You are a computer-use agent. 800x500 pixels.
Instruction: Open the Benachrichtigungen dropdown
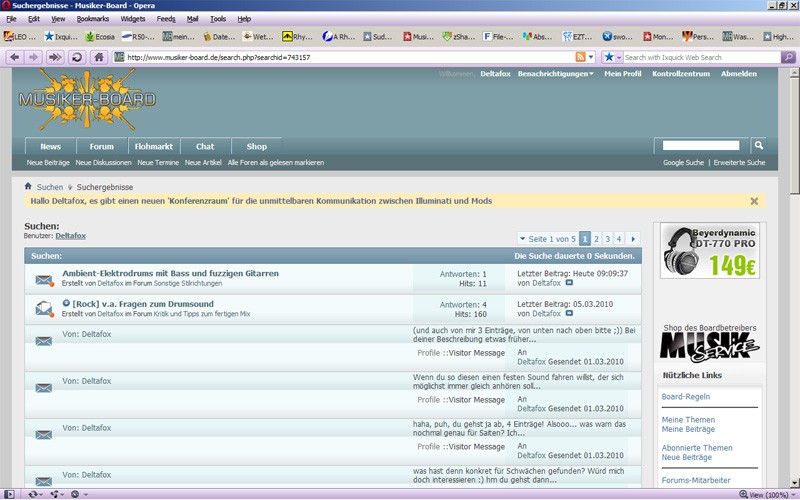pos(555,74)
